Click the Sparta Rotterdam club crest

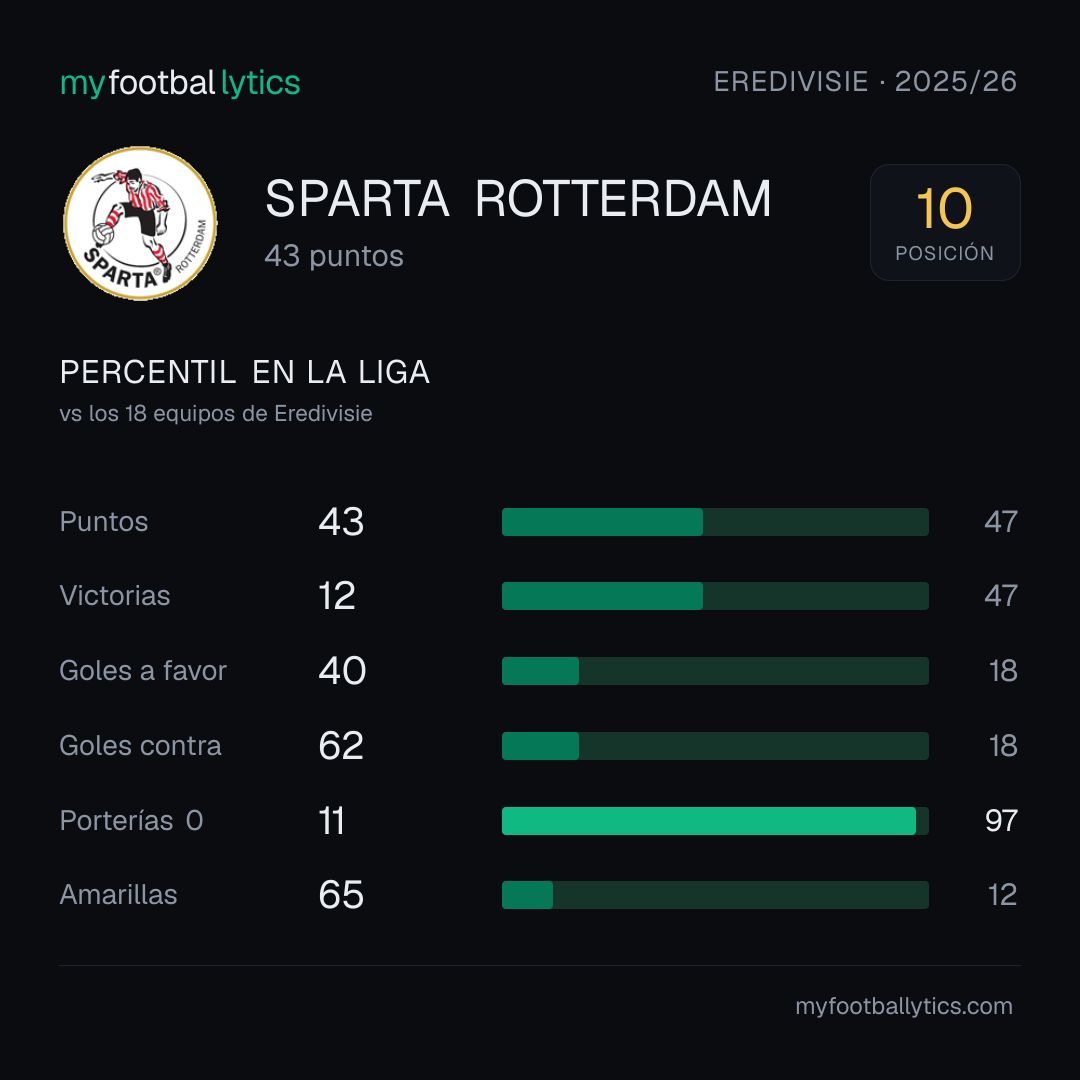click(x=140, y=222)
